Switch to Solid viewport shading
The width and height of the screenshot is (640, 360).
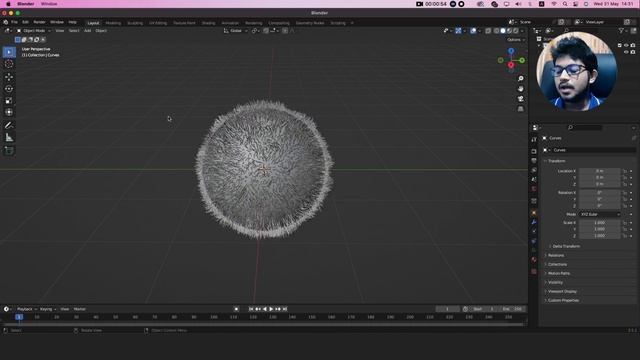[503, 31]
